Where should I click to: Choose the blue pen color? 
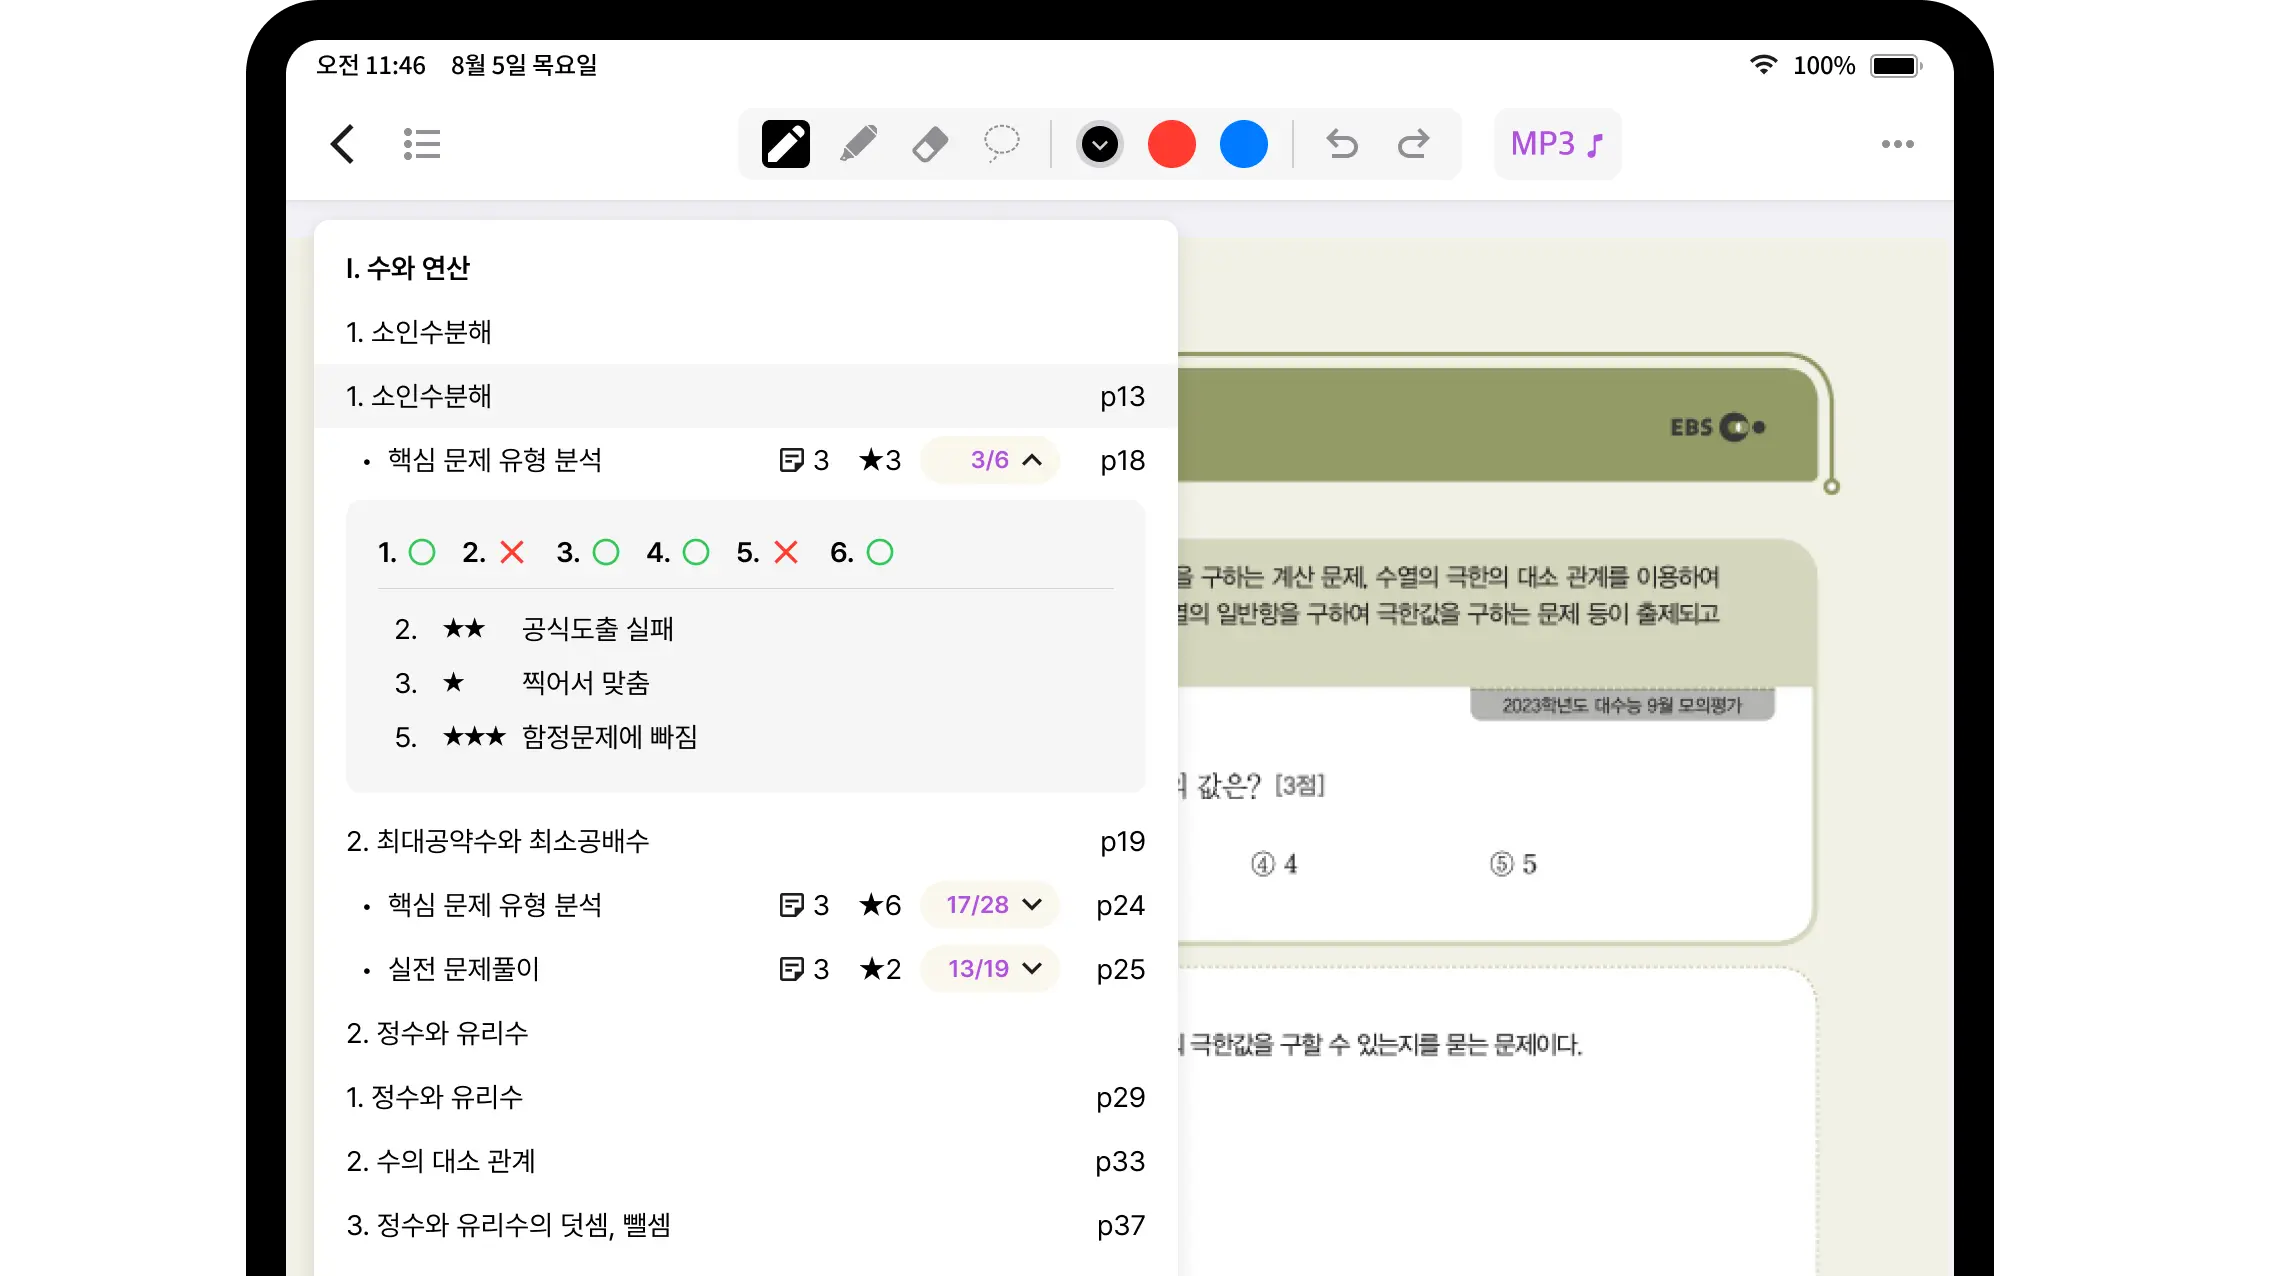[x=1244, y=144]
